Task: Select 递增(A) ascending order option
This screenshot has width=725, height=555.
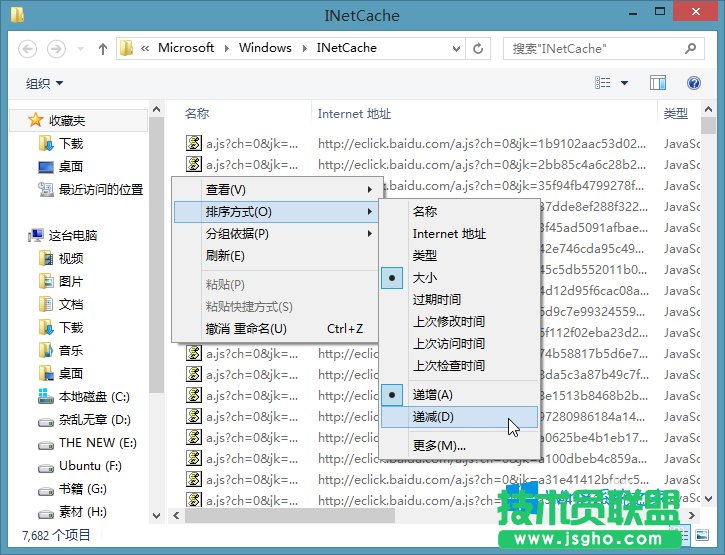Action: (432, 394)
